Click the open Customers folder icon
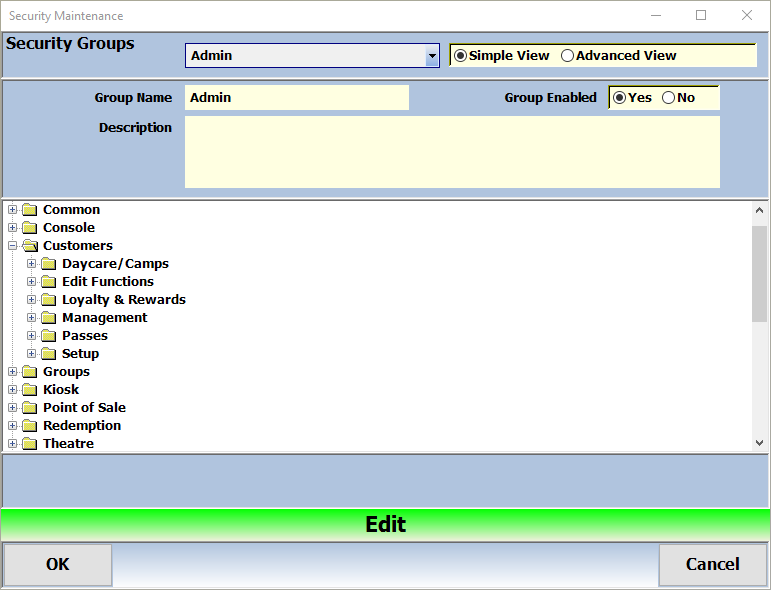The width and height of the screenshot is (771, 590). tap(29, 246)
